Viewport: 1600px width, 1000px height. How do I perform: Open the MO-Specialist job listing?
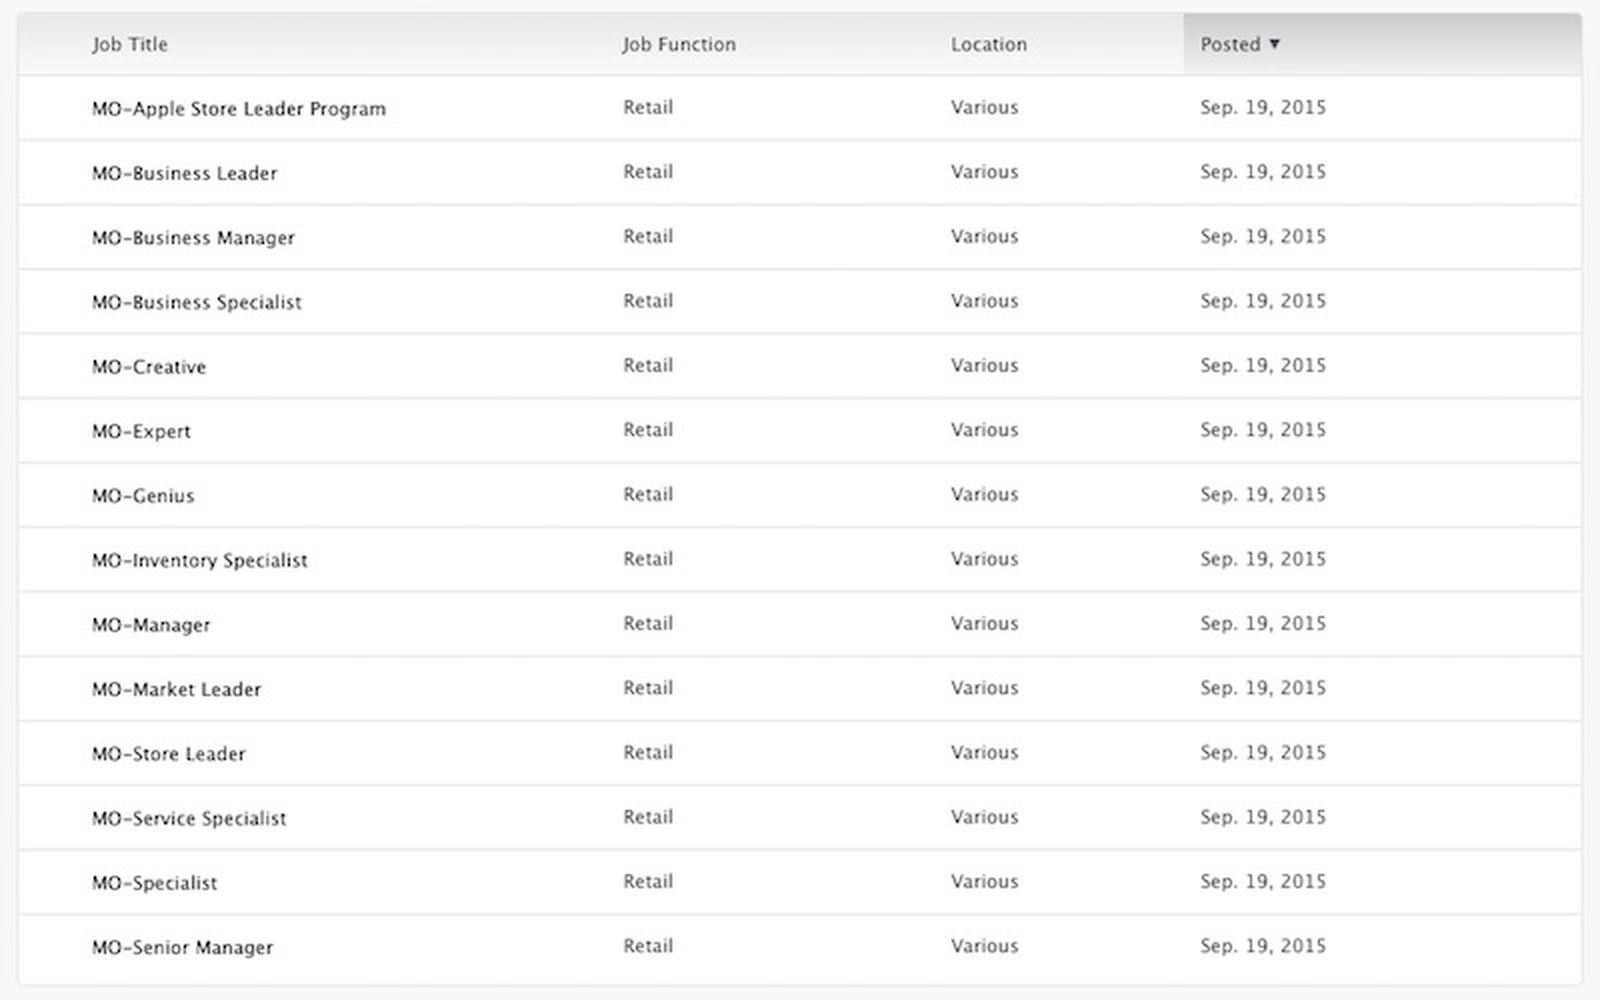[154, 883]
